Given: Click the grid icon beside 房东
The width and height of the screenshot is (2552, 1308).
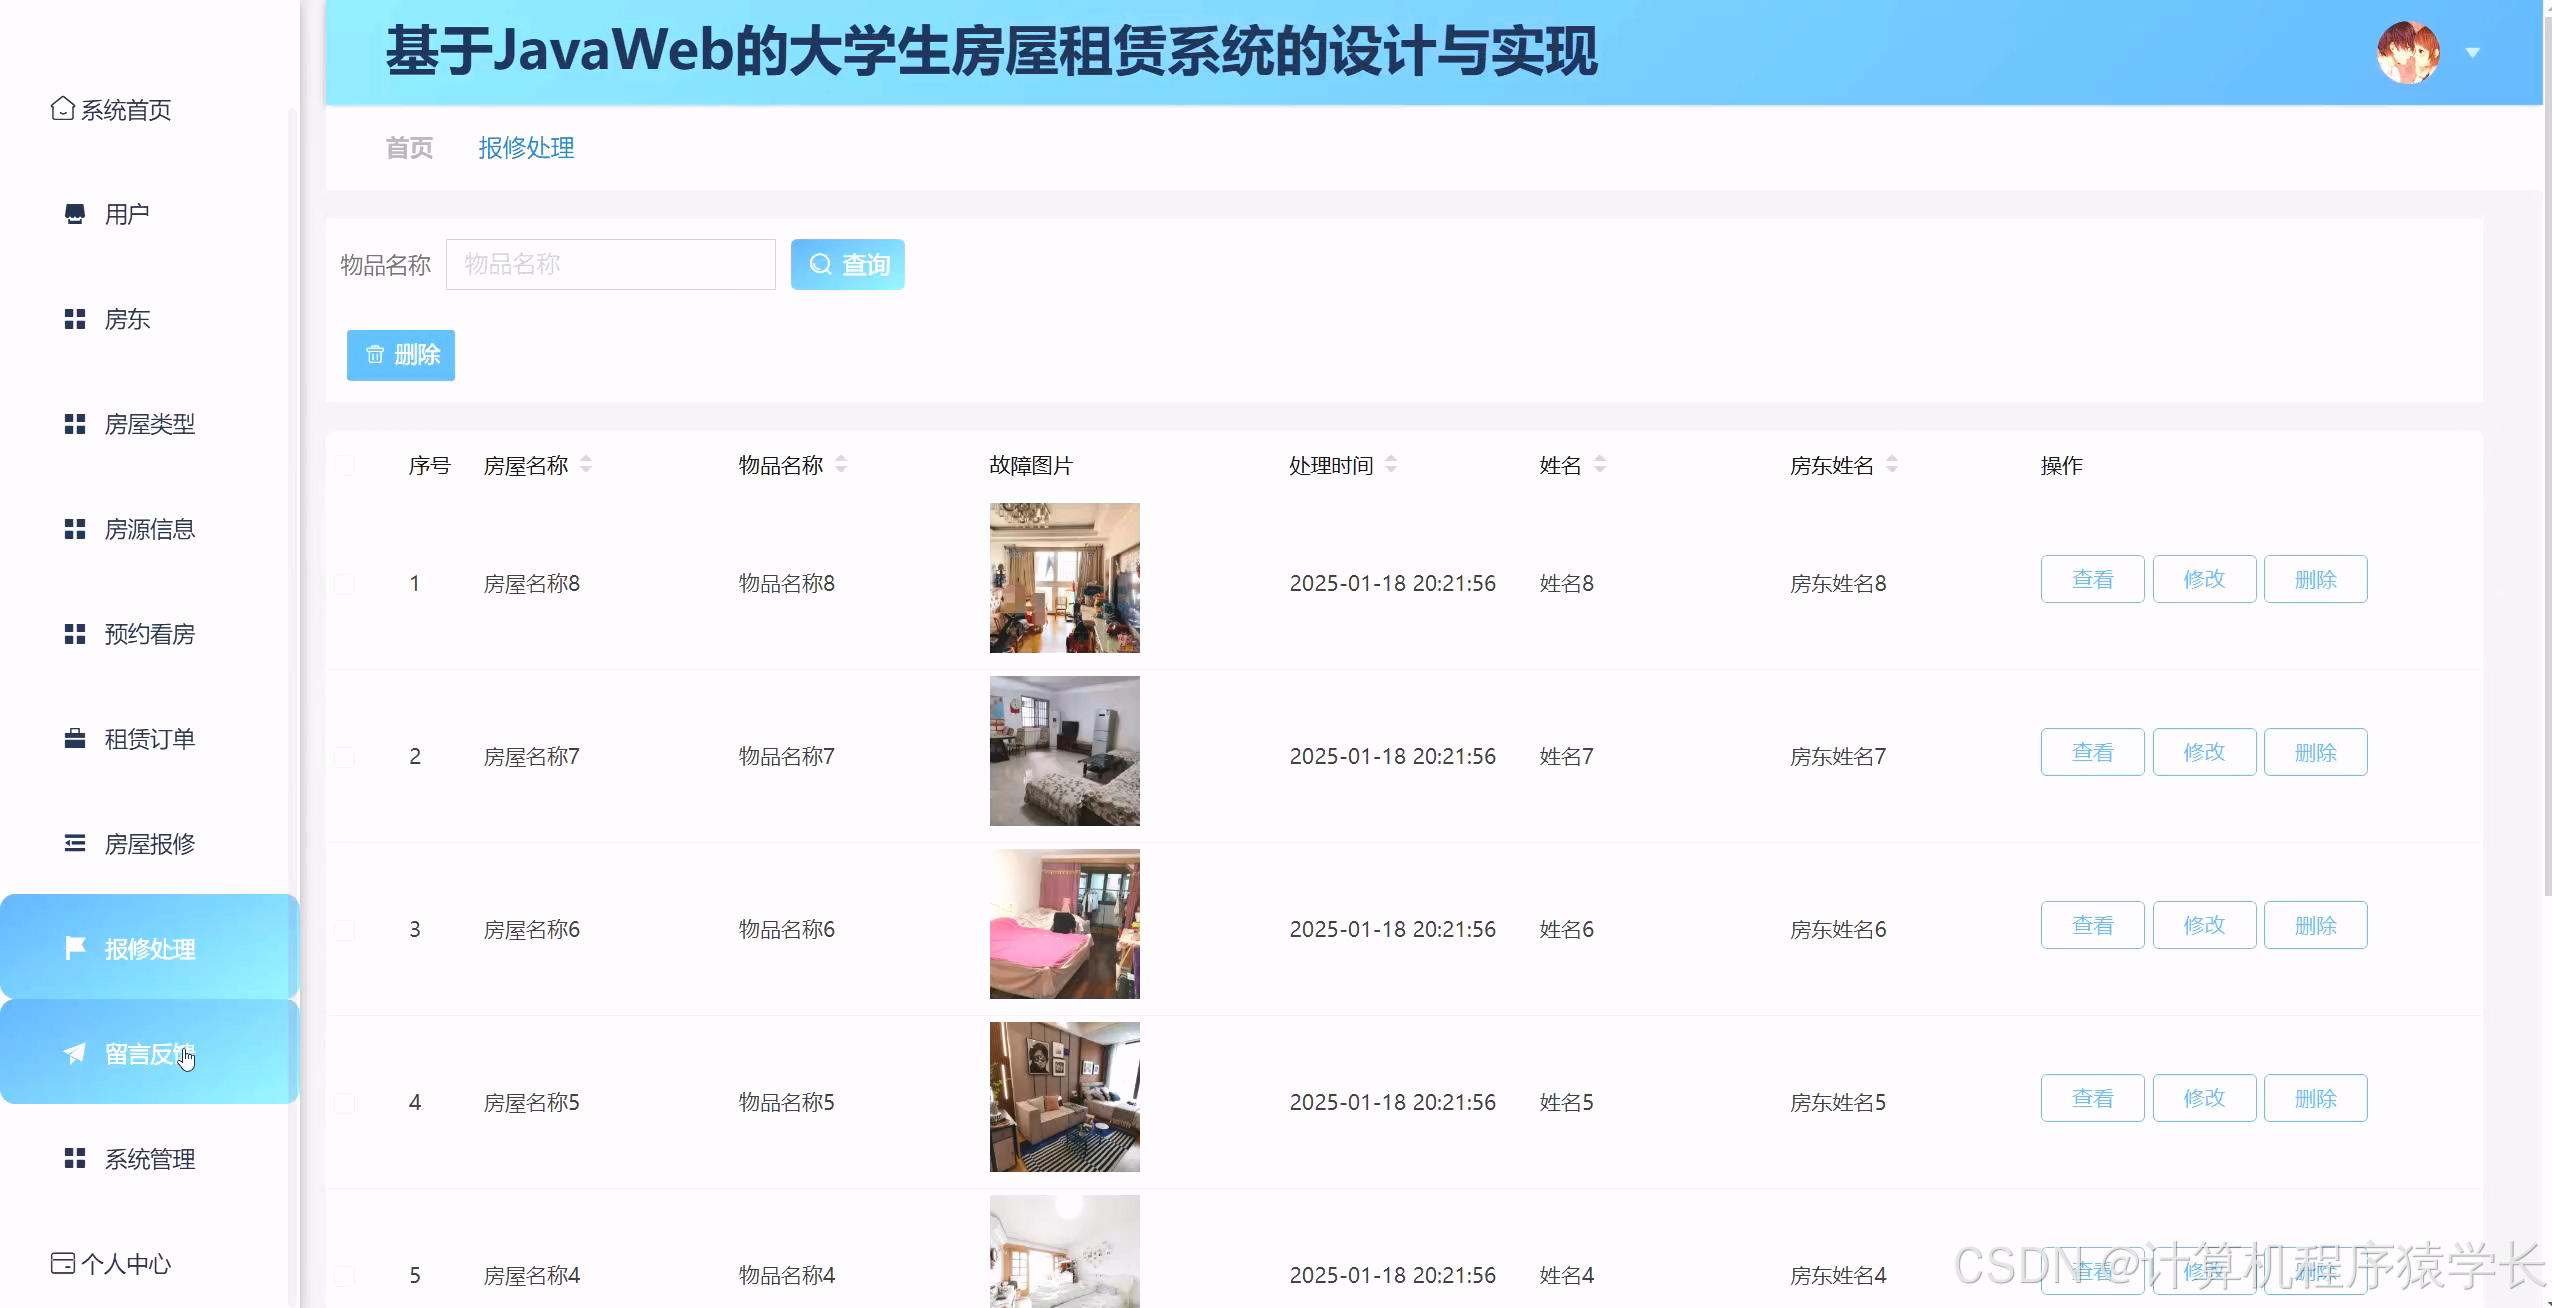Looking at the screenshot, I should coord(75,319).
